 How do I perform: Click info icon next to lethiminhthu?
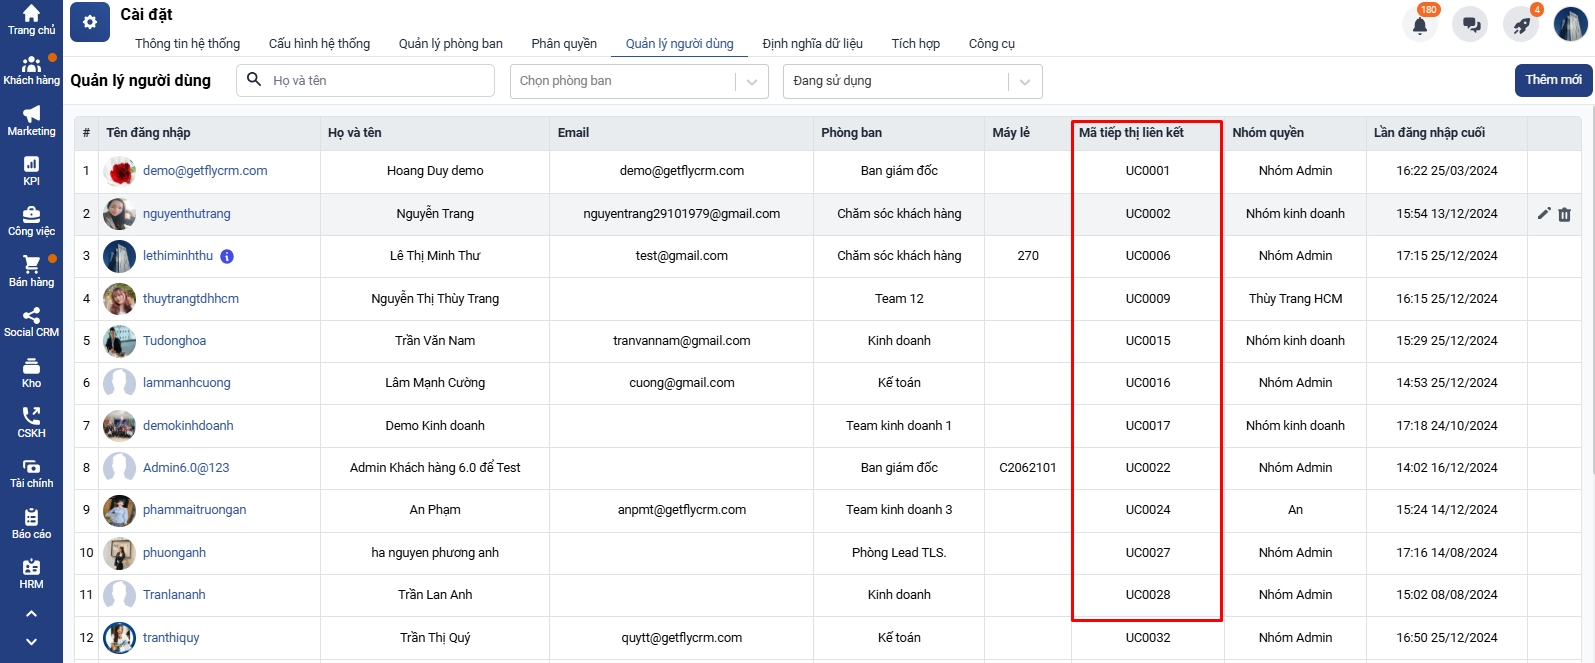point(227,257)
